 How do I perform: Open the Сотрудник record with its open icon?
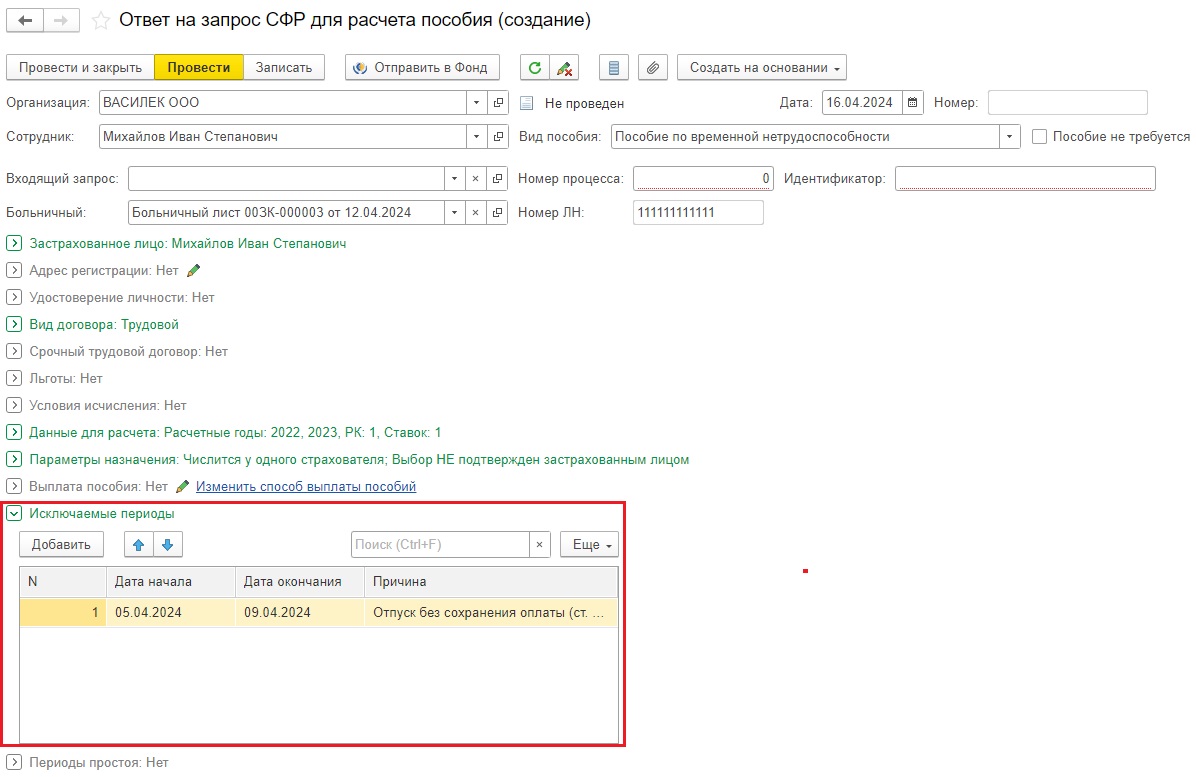[498, 136]
